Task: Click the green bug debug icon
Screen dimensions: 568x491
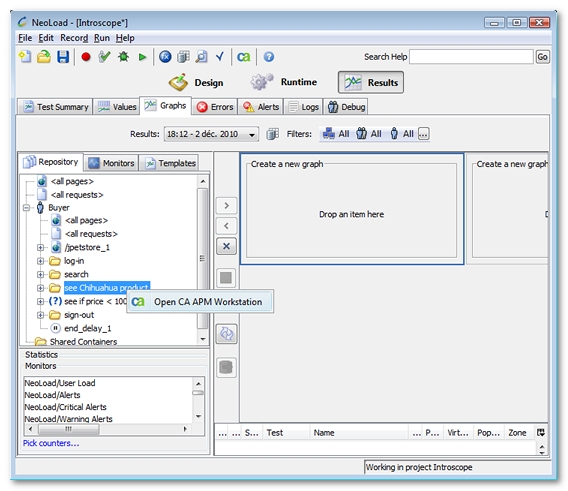Action: click(x=123, y=57)
